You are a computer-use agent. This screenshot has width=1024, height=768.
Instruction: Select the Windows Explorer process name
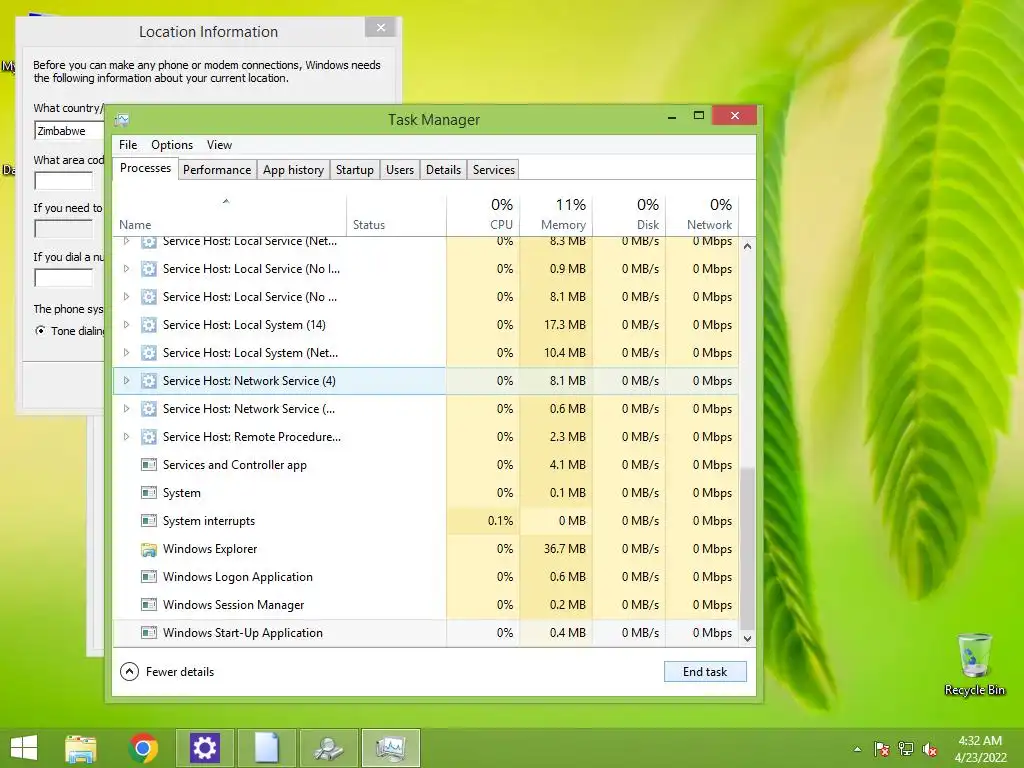[210, 549]
